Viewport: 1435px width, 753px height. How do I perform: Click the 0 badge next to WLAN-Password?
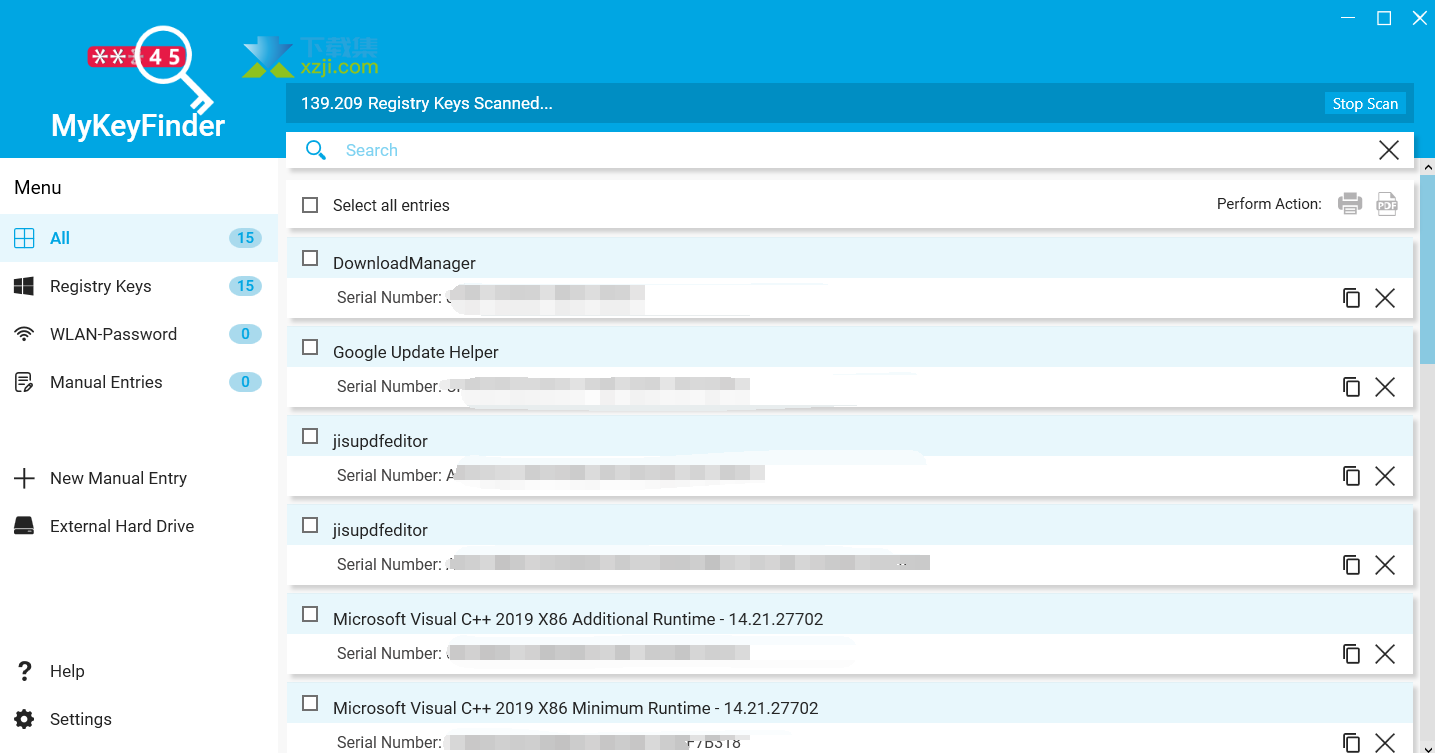[245, 334]
